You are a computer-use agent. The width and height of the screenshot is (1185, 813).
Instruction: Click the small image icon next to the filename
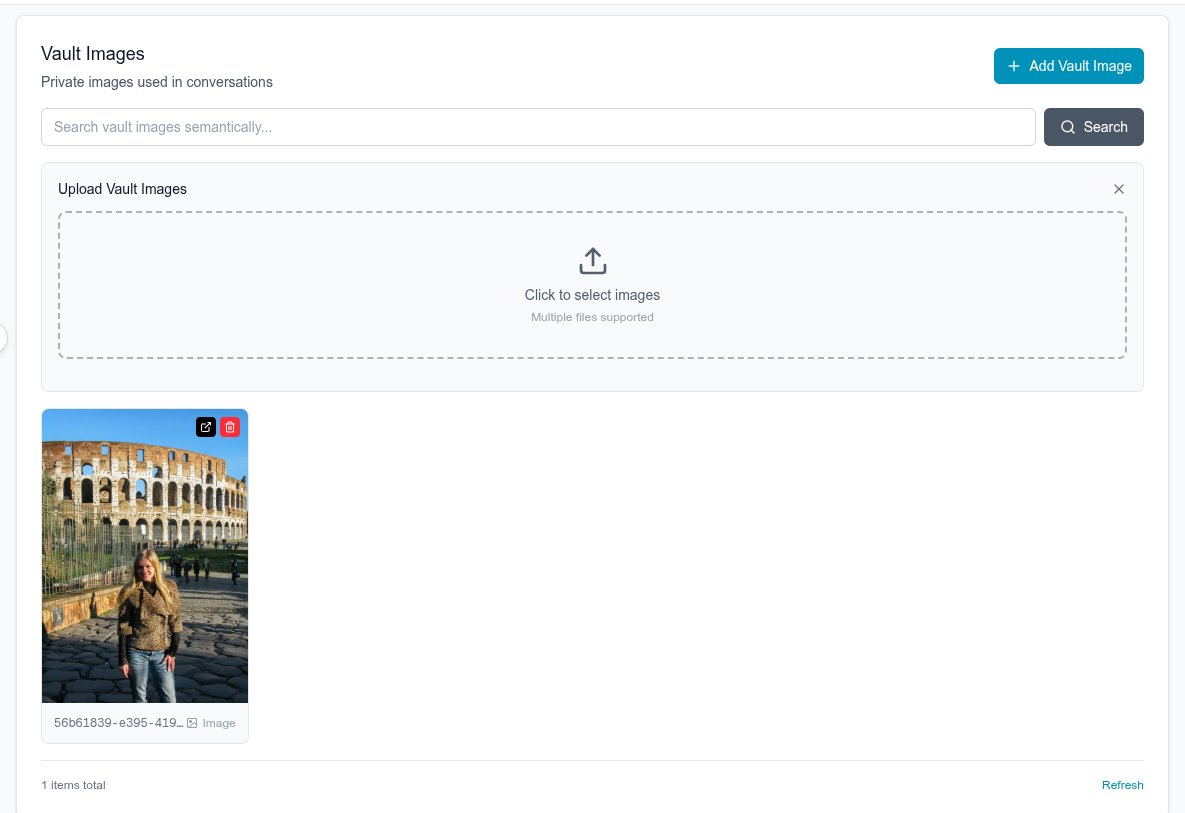click(191, 723)
